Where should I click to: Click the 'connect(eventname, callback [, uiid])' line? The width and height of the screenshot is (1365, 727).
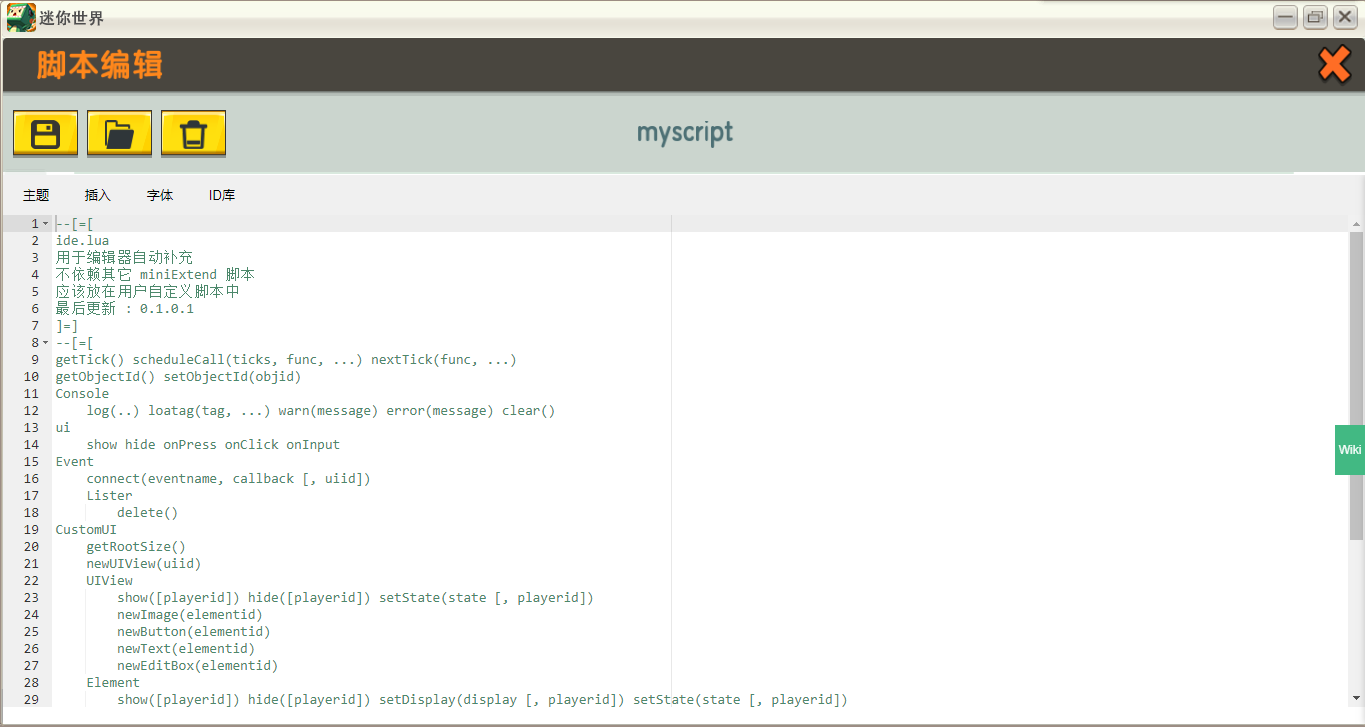pyautogui.click(x=228, y=479)
